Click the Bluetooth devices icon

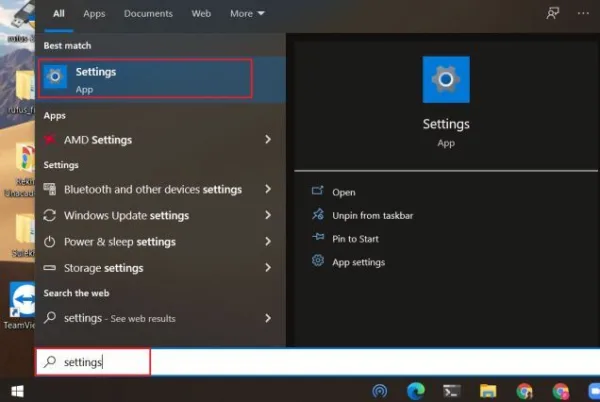tap(50, 189)
